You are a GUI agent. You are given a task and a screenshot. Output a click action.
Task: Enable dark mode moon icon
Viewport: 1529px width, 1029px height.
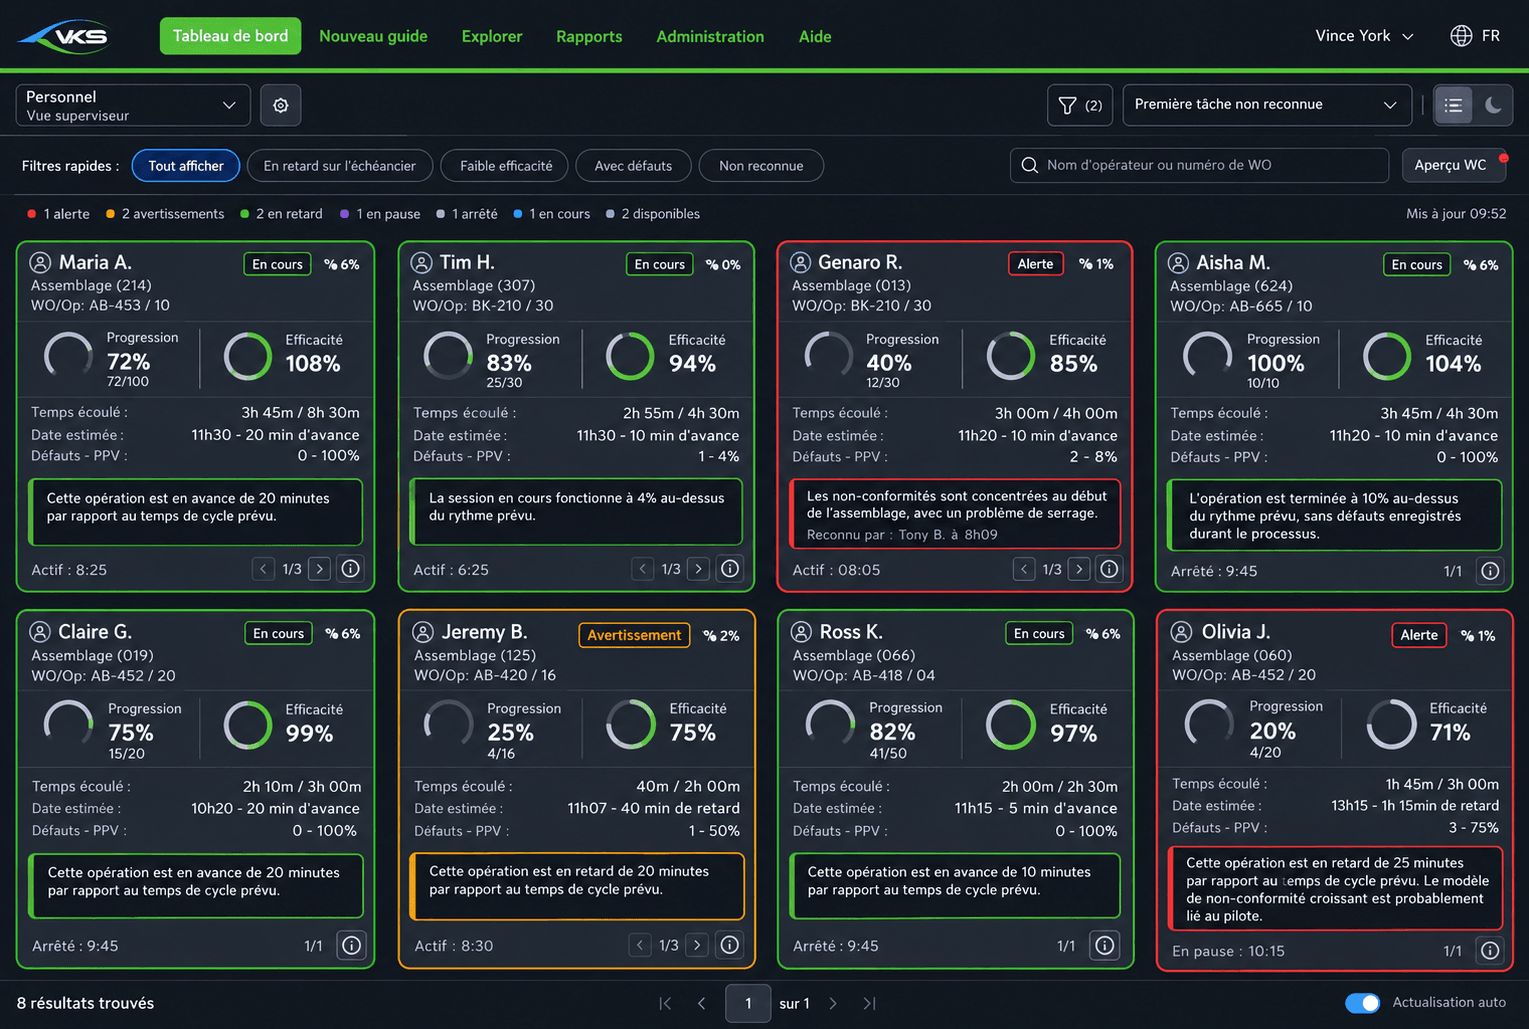click(1493, 105)
